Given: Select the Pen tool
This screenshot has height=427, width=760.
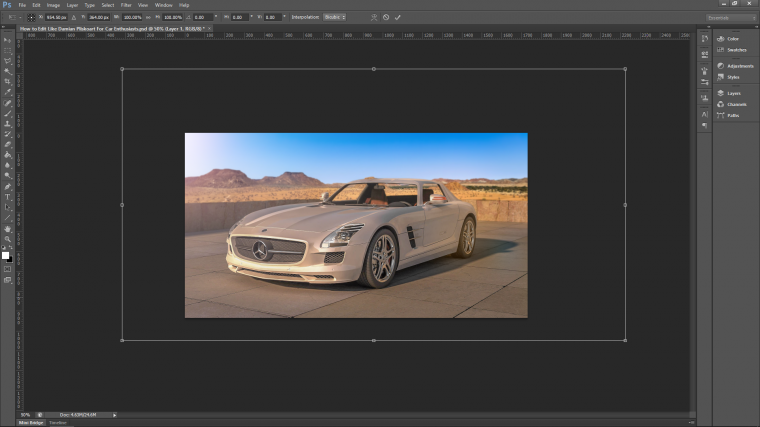Looking at the screenshot, I should [7, 187].
